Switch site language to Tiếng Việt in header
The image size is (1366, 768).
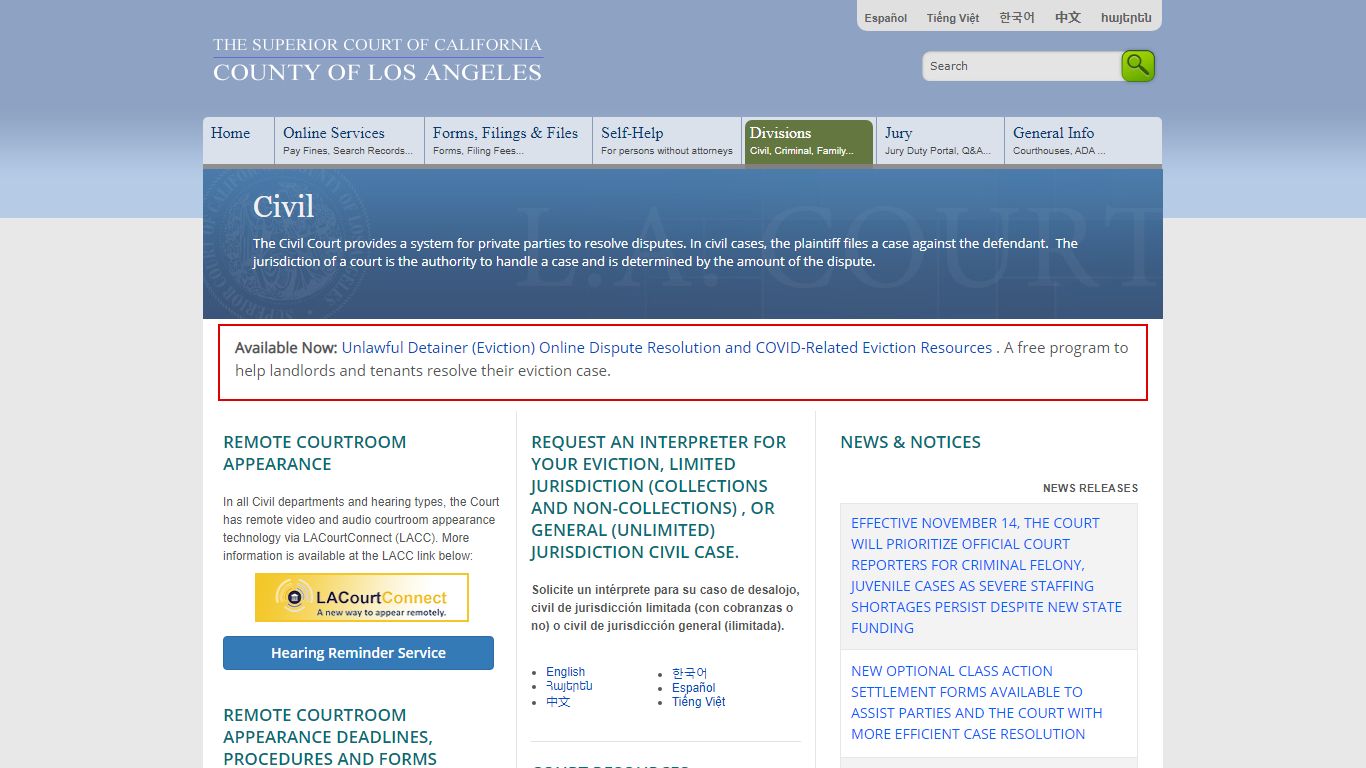click(953, 18)
